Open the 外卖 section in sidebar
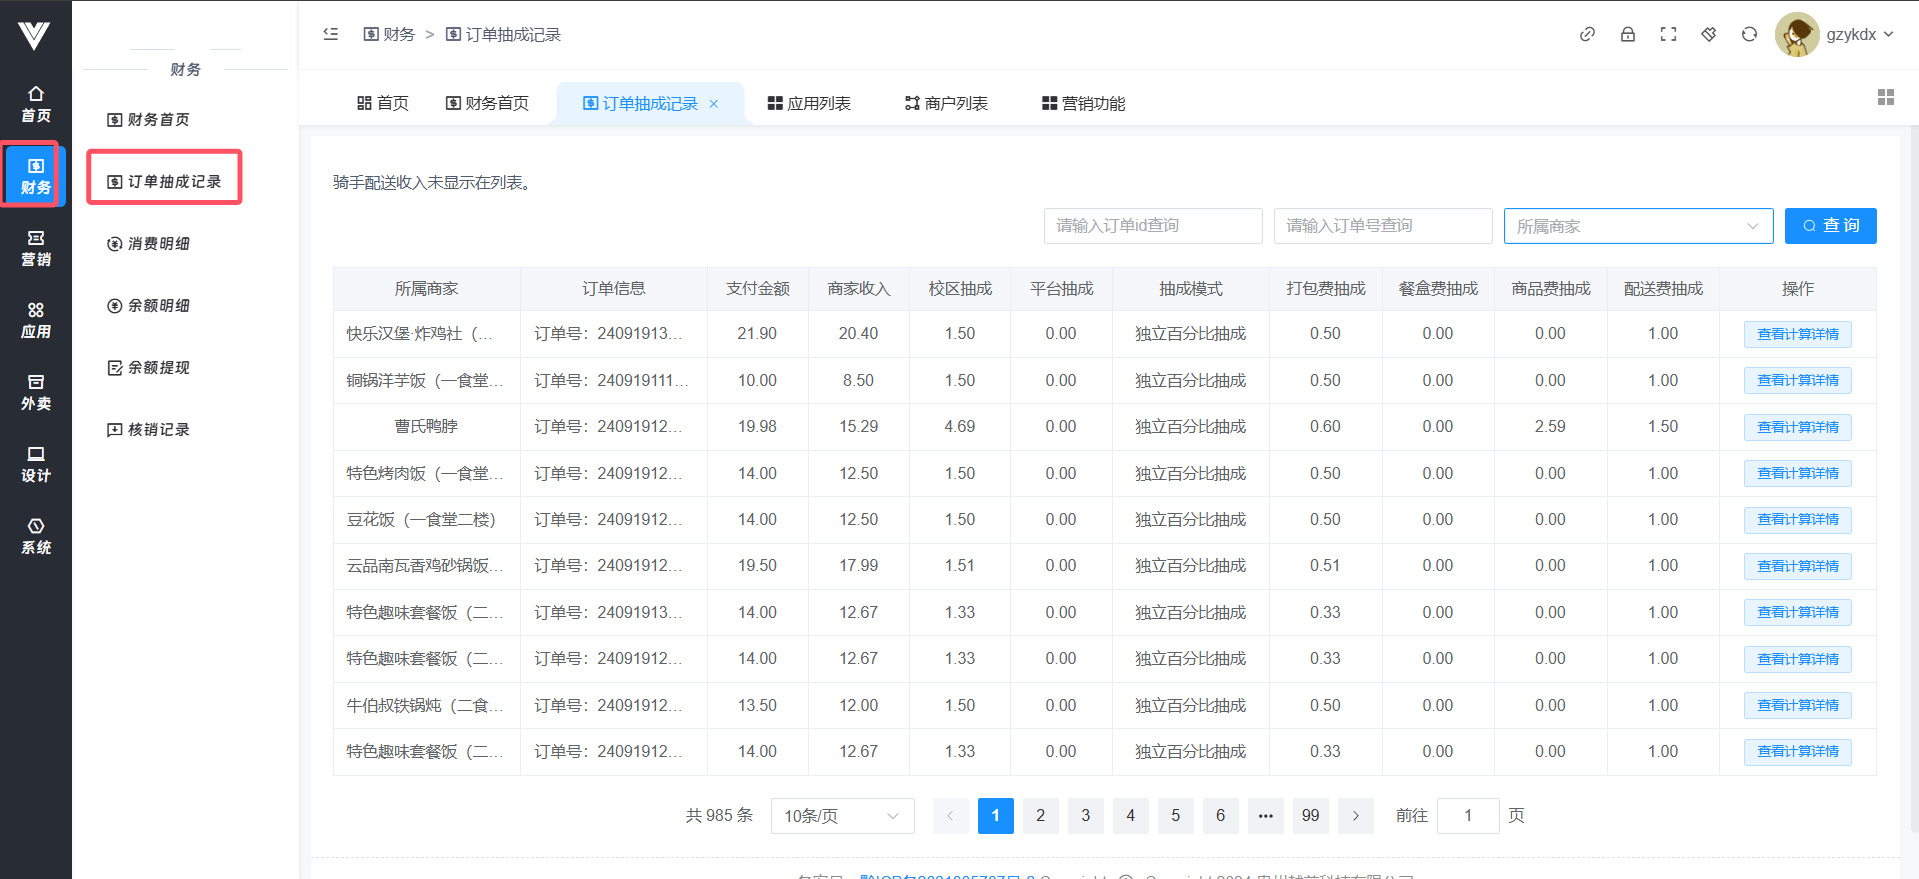Screen dimensions: 1919x879 click(x=36, y=392)
